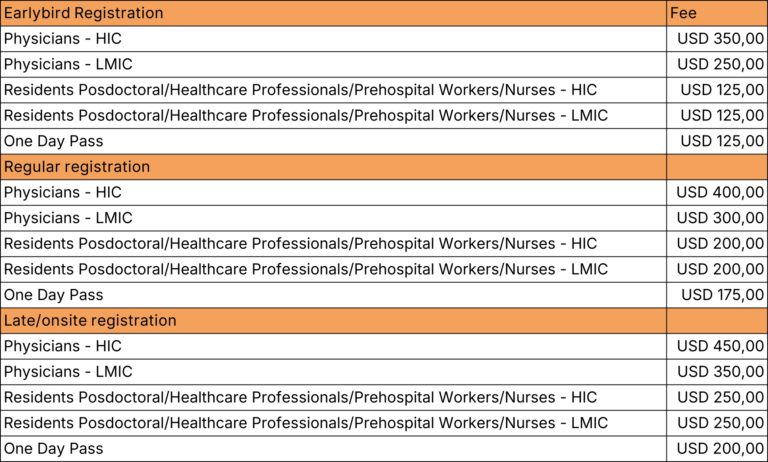Viewport: 768px width, 462px height.
Task: Click the Late/onsite One Day Pass USD 200,00 fee
Action: pyautogui.click(x=720, y=449)
